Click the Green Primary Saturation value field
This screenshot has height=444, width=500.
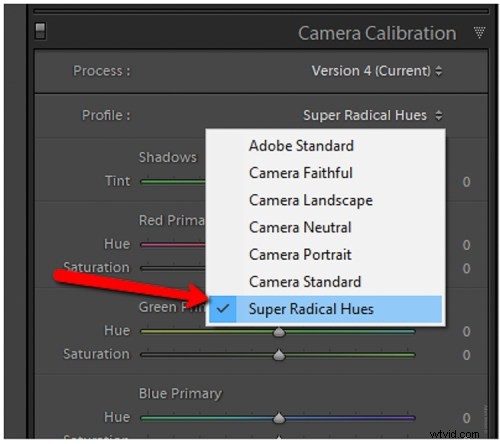(466, 355)
